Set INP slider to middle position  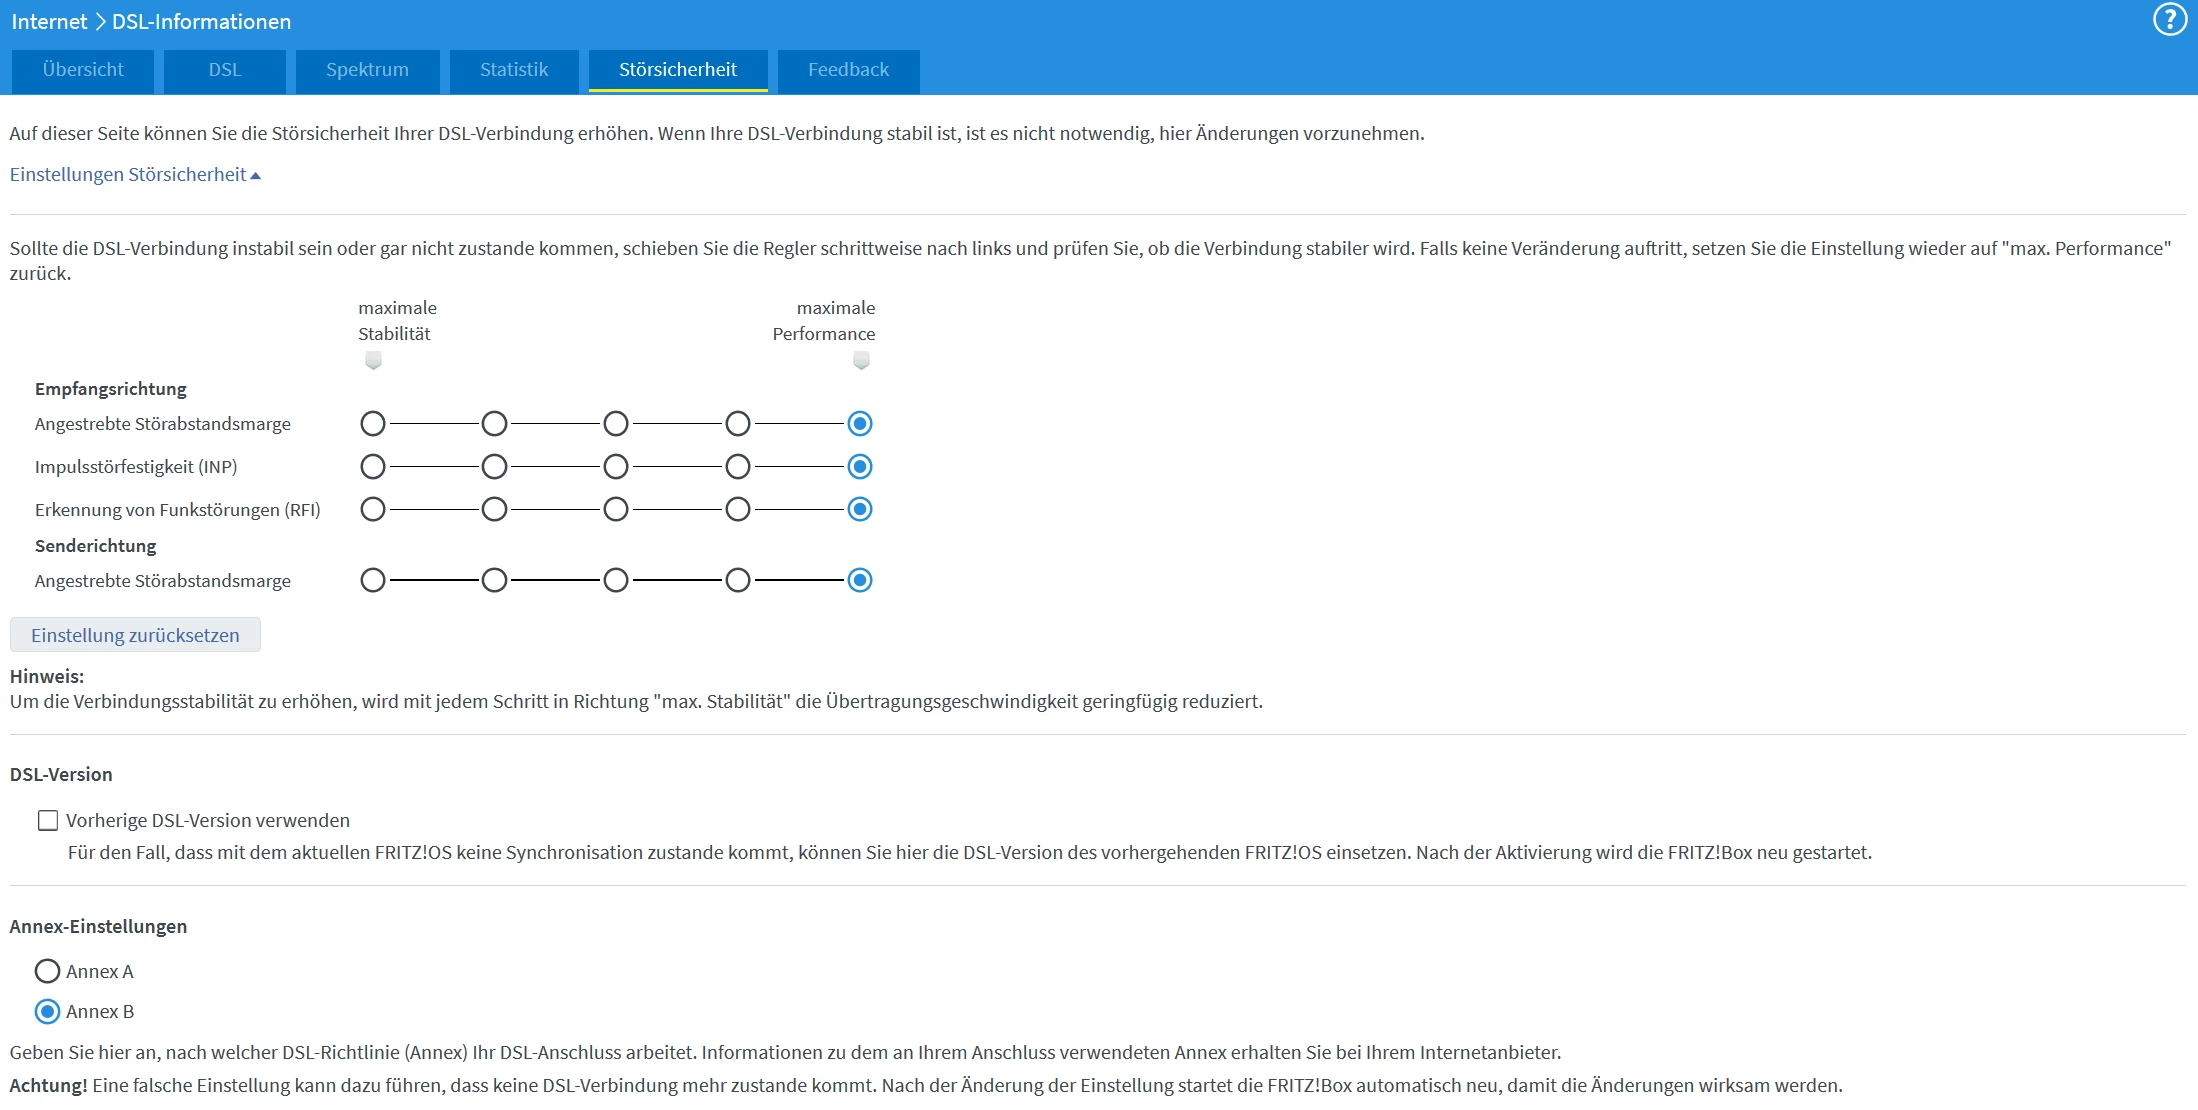click(616, 467)
